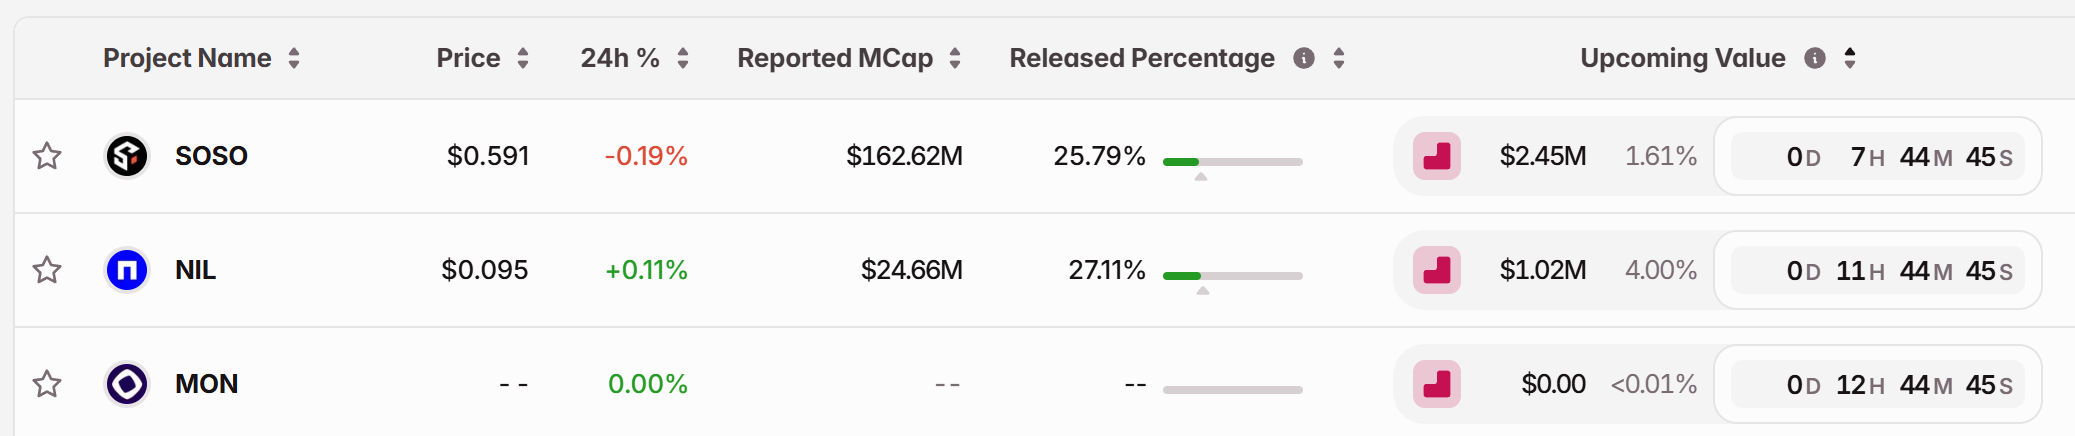This screenshot has width=2075, height=436.
Task: Sort by Project Name using the arrows
Action: pos(294,58)
